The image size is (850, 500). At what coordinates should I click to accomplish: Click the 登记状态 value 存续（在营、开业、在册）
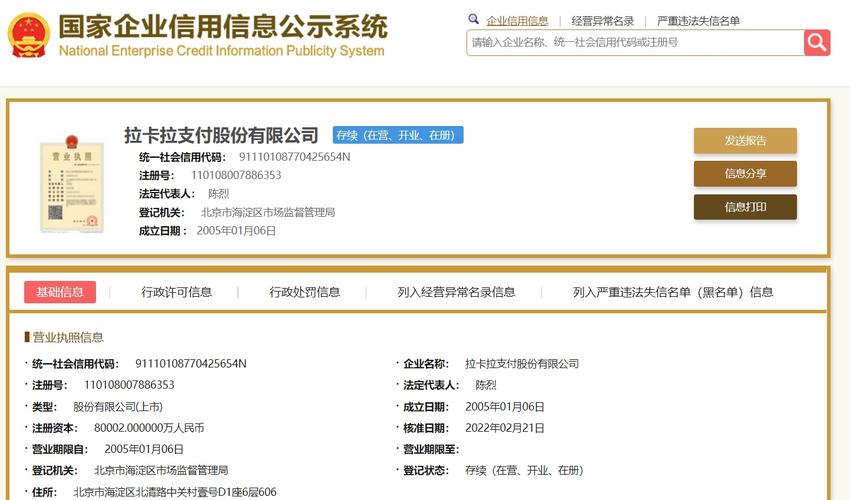coord(524,470)
